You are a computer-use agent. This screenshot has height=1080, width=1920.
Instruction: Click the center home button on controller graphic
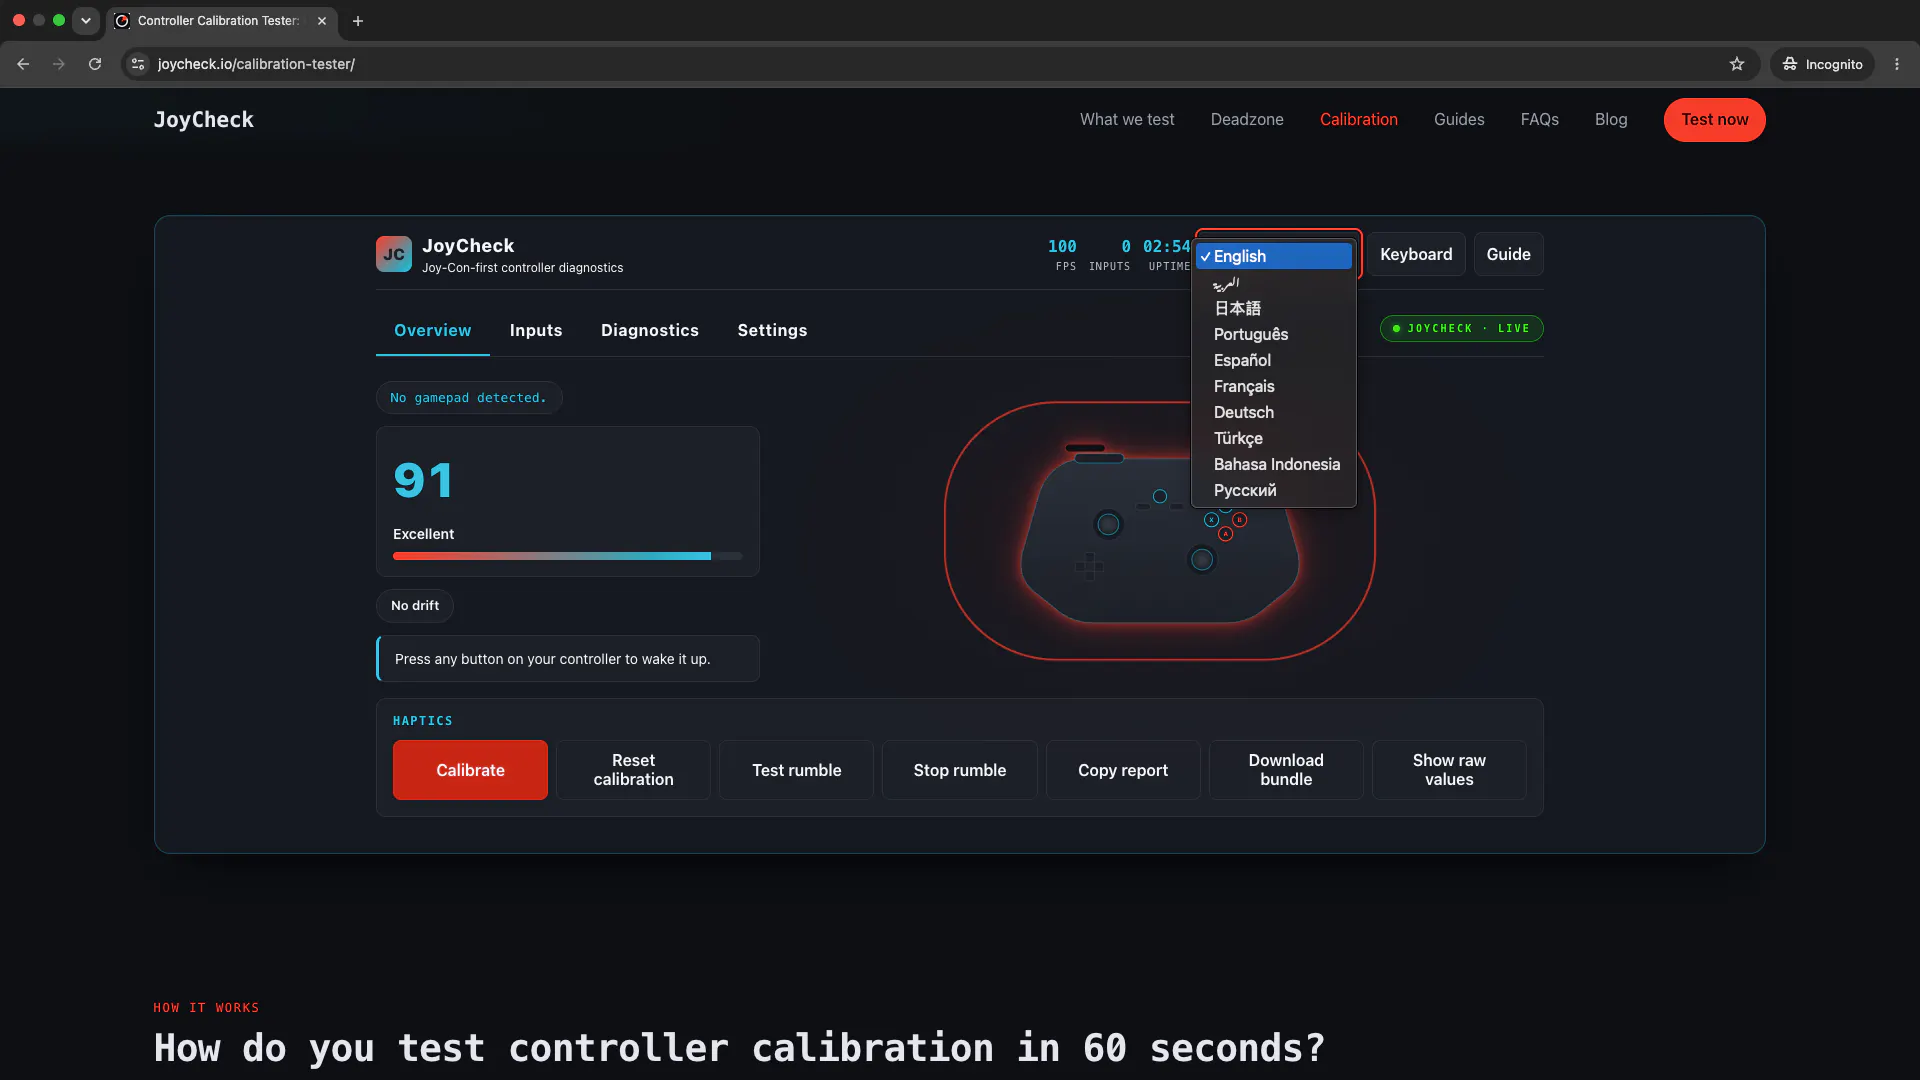point(1160,496)
